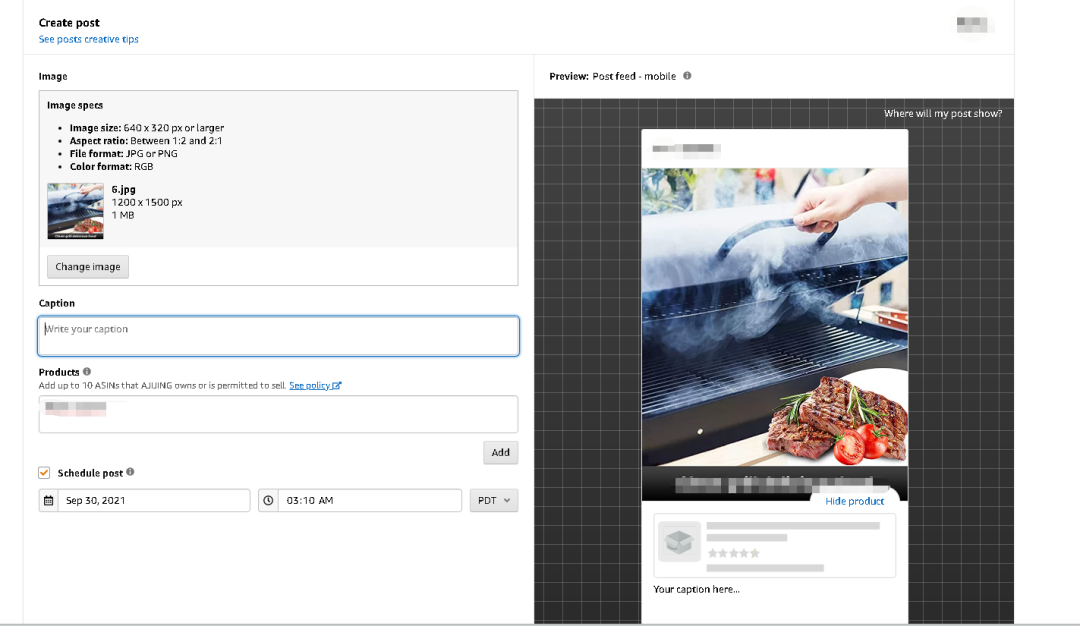Click the calendar icon in the date field
Screen dimensions: 1080x626
[48, 501]
